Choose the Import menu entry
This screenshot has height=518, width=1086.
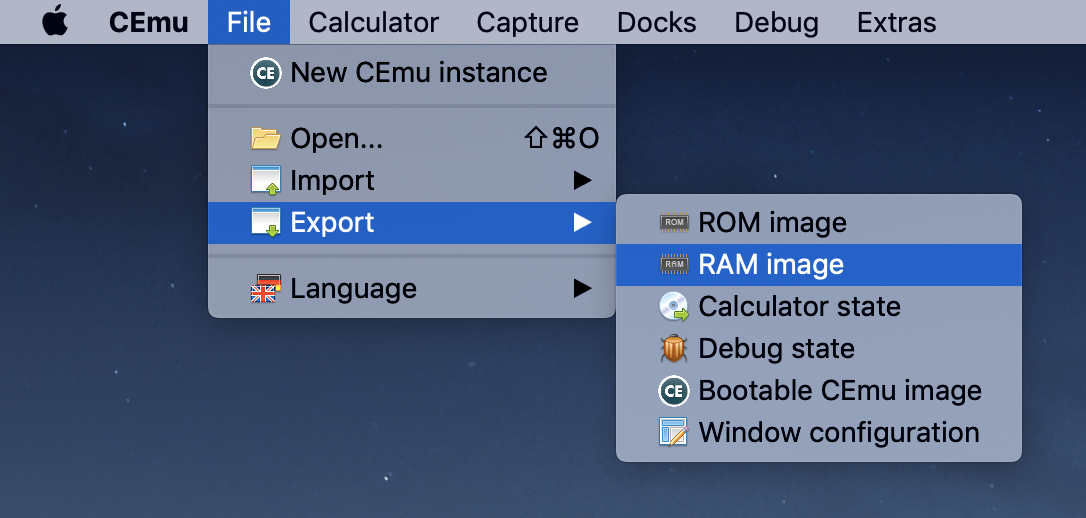(411, 181)
